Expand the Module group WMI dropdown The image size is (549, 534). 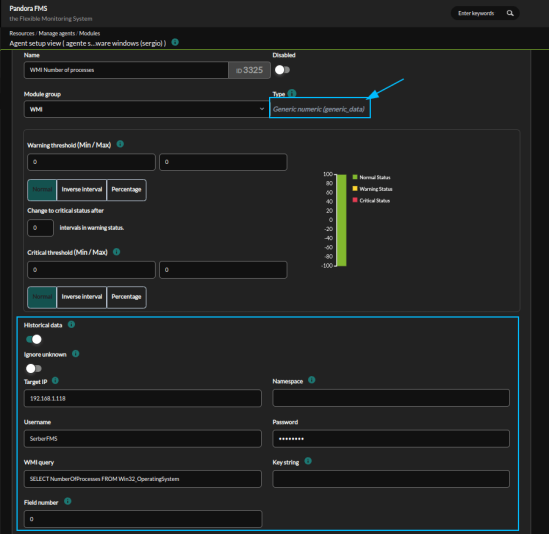pos(146,109)
